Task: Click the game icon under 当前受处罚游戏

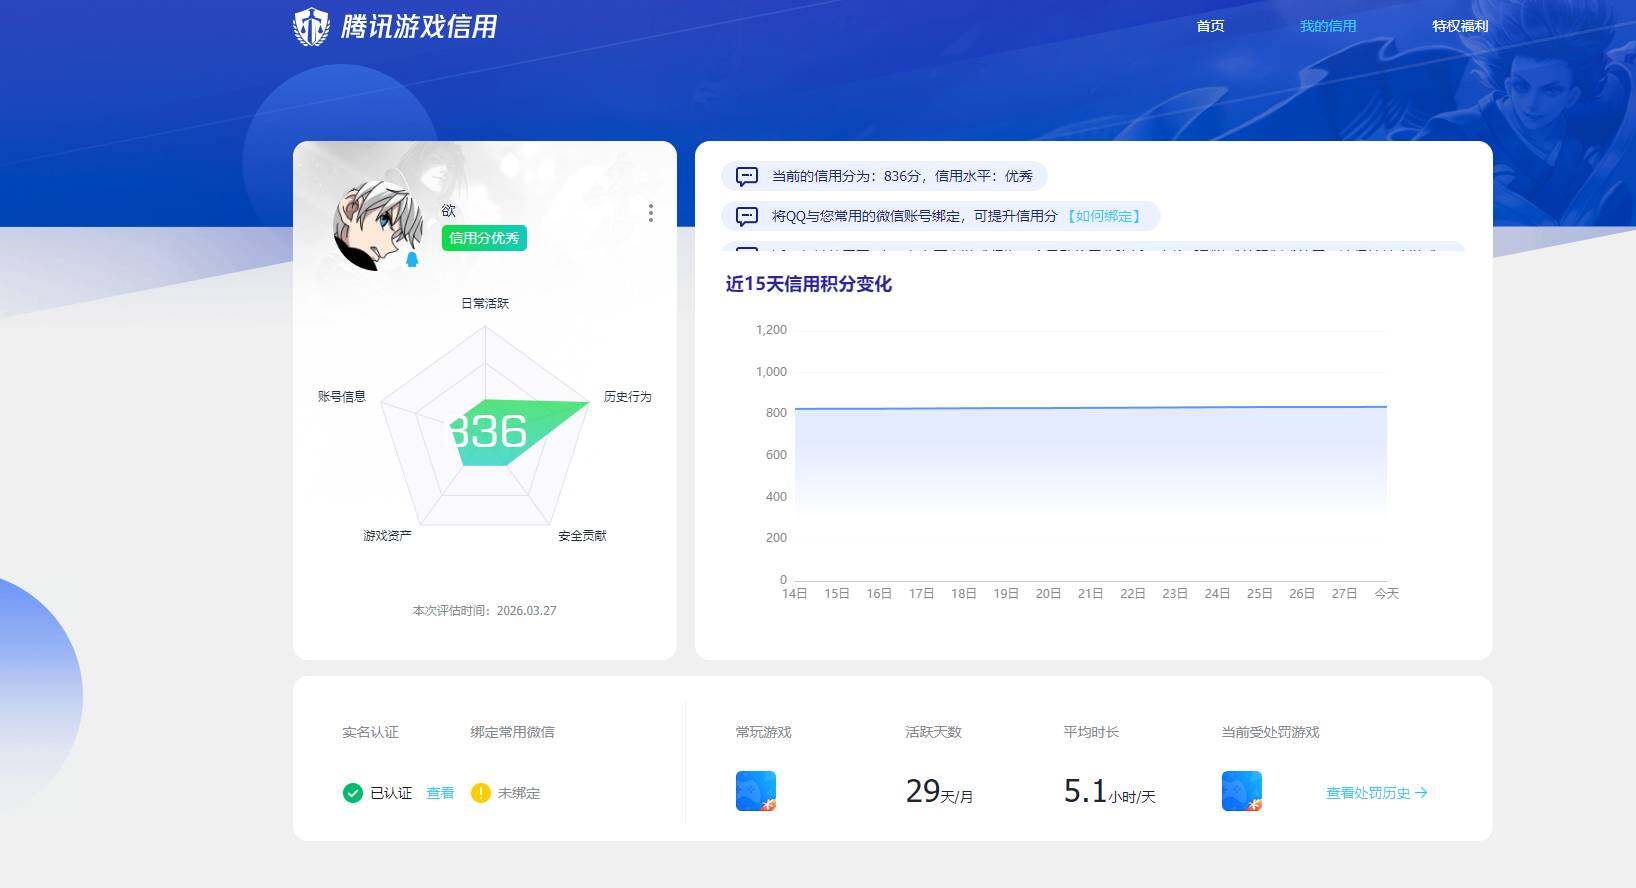Action: [x=1242, y=791]
